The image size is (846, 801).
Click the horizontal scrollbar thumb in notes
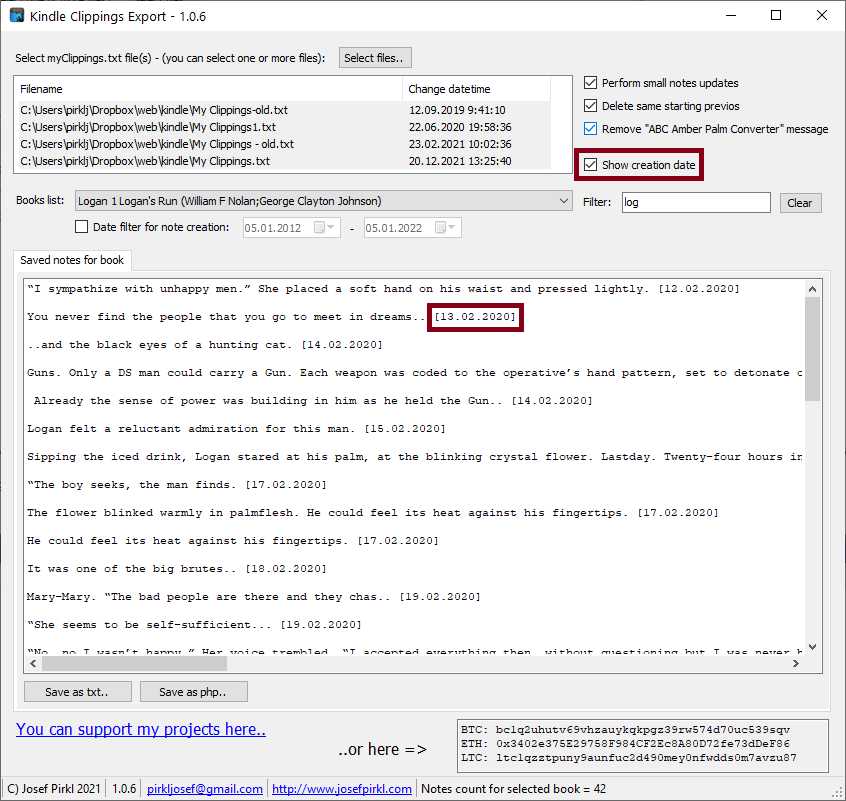(x=134, y=663)
